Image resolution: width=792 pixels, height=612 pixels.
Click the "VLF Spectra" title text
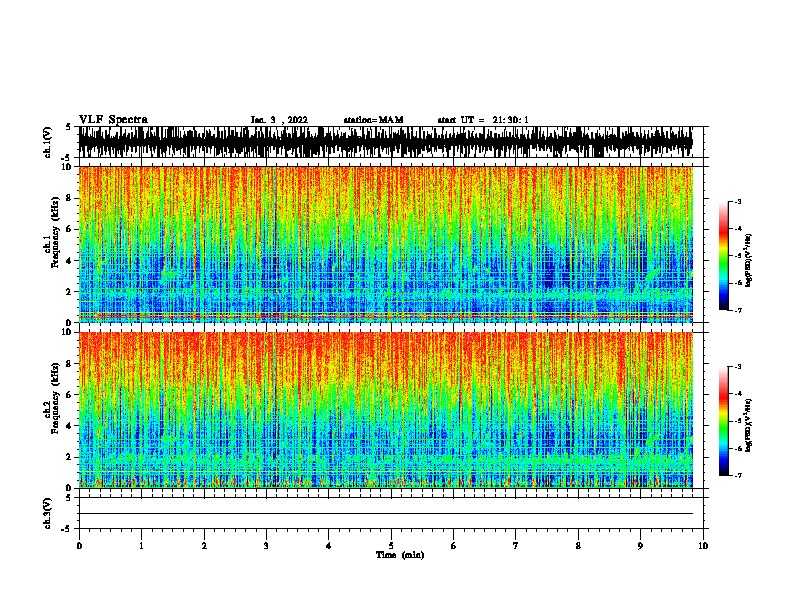click(113, 120)
